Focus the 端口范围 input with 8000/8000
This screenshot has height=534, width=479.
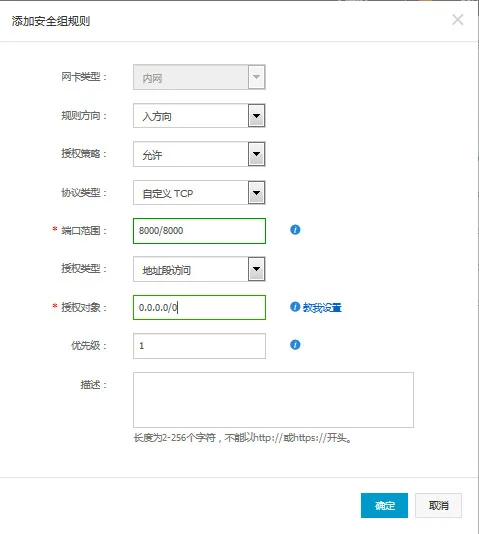tap(199, 231)
